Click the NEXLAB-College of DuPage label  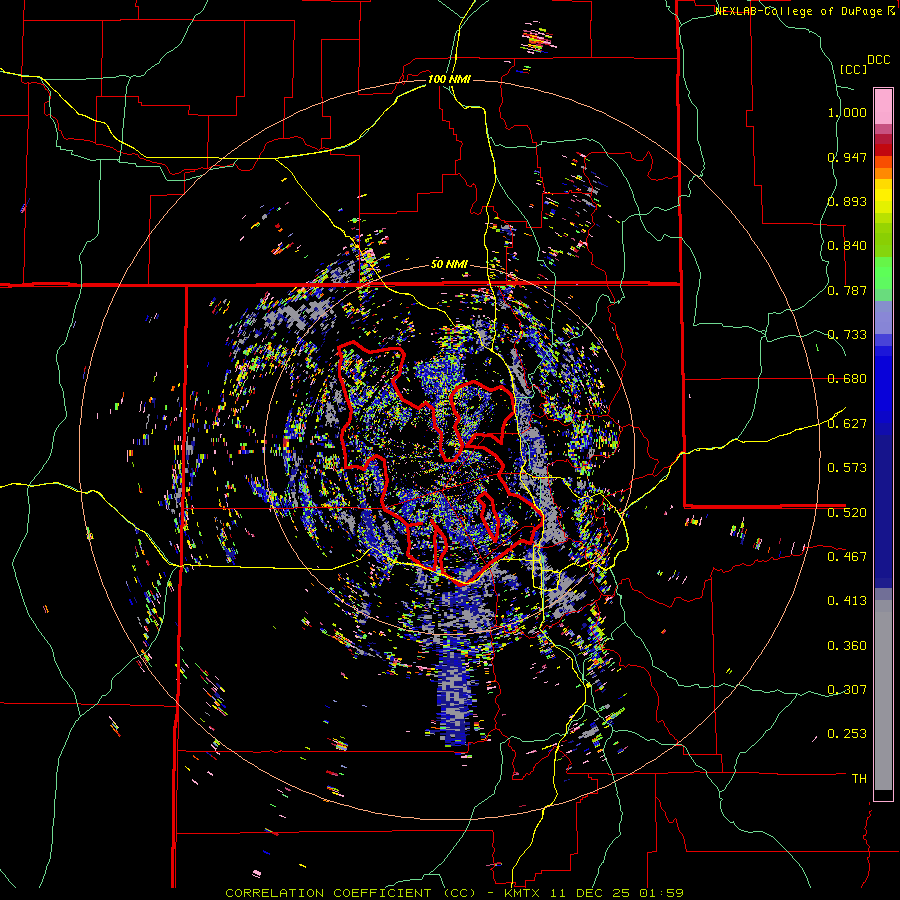tap(798, 11)
